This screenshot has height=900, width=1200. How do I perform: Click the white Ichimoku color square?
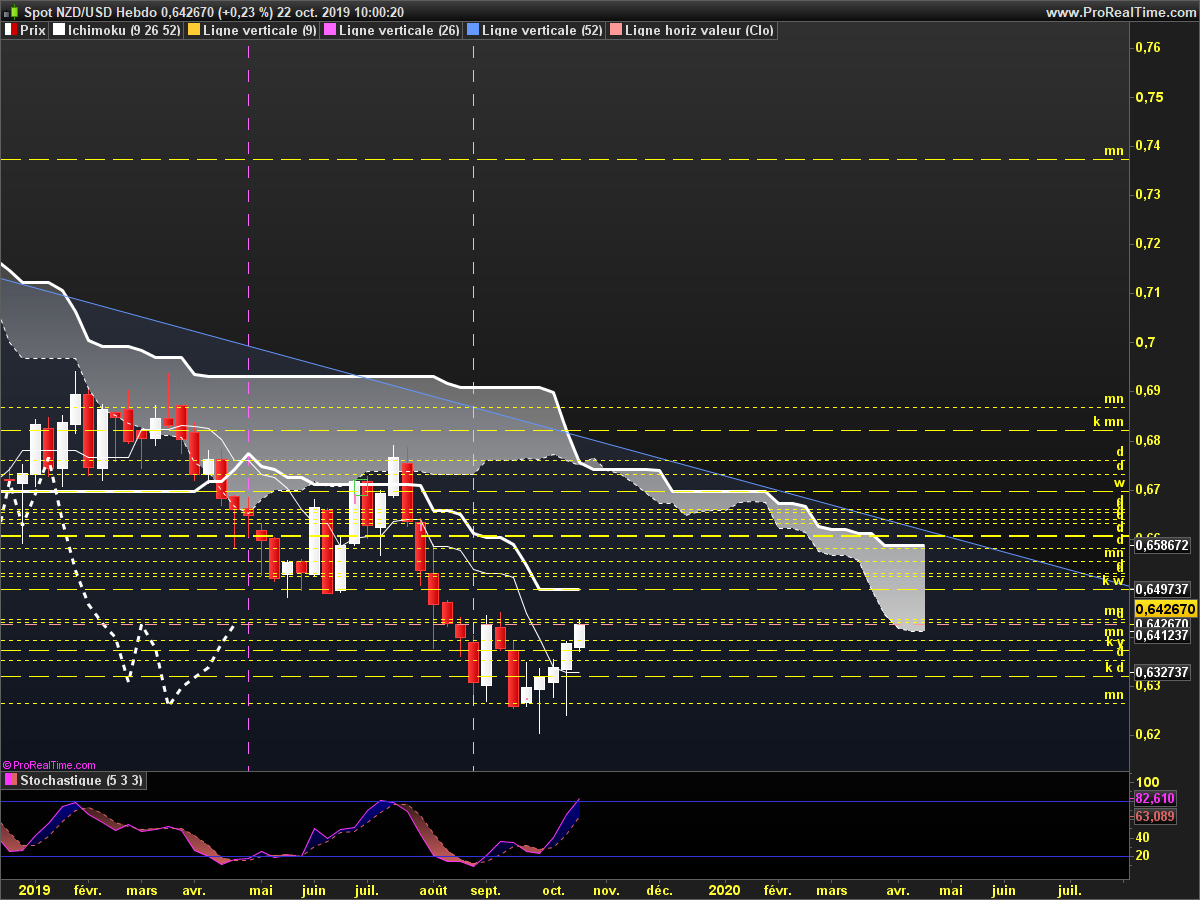point(59,30)
